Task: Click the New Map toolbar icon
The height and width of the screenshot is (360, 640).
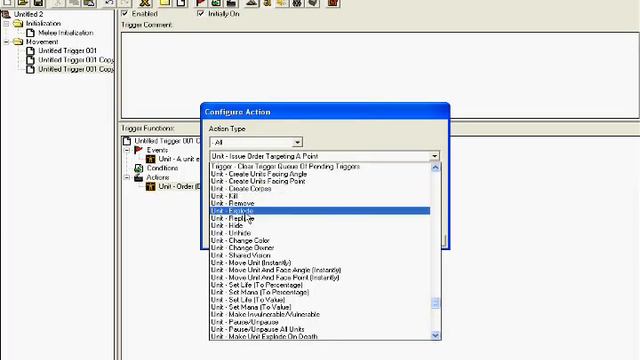Action: (x=7, y=3)
